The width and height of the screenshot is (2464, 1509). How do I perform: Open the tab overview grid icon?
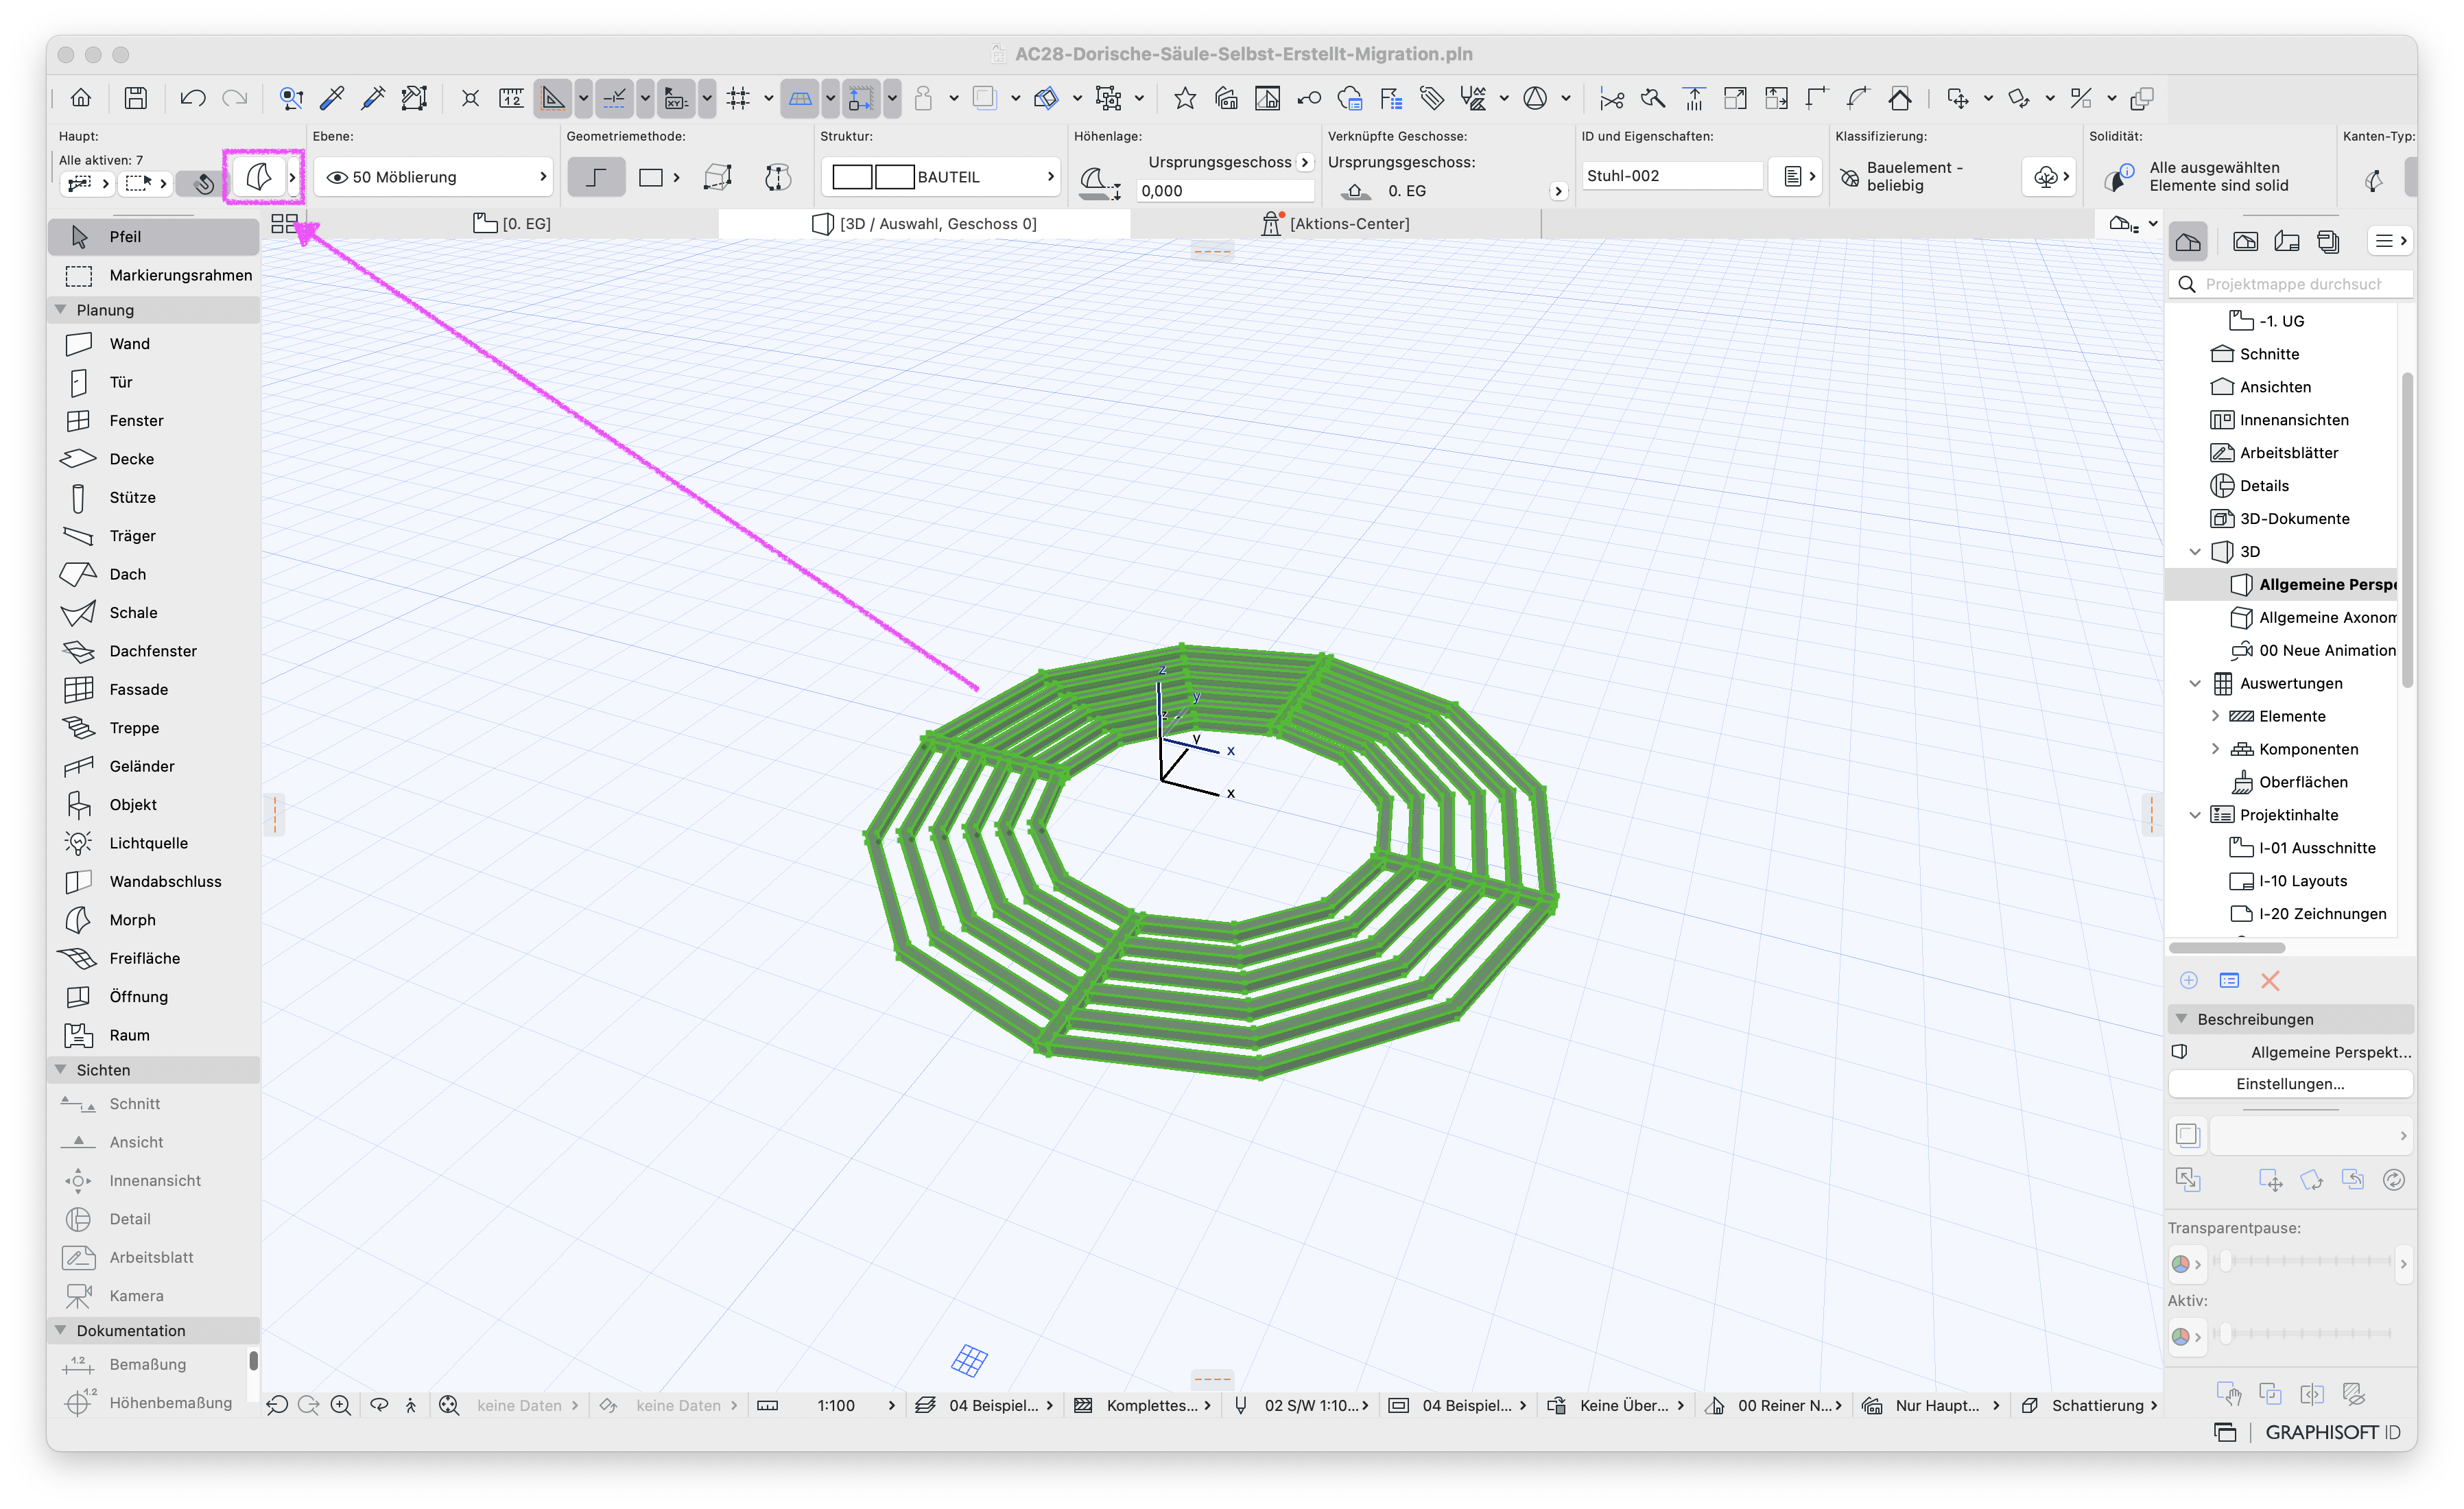pyautogui.click(x=284, y=224)
